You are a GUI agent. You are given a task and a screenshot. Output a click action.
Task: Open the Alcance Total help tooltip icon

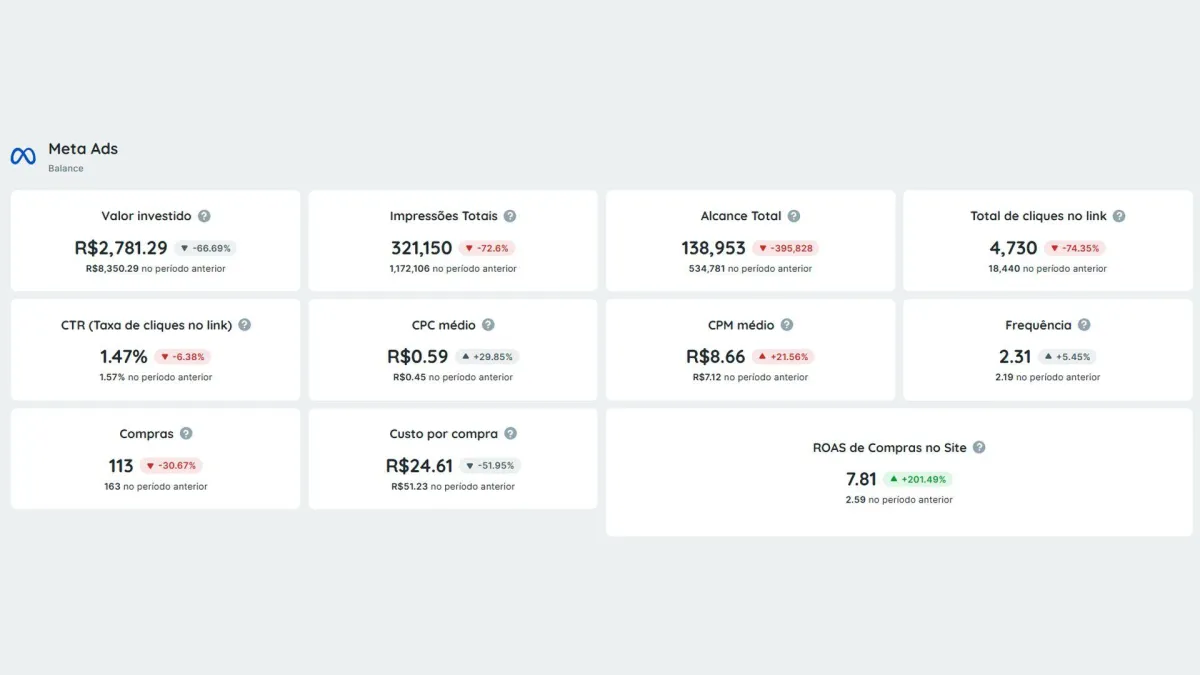[x=794, y=216]
